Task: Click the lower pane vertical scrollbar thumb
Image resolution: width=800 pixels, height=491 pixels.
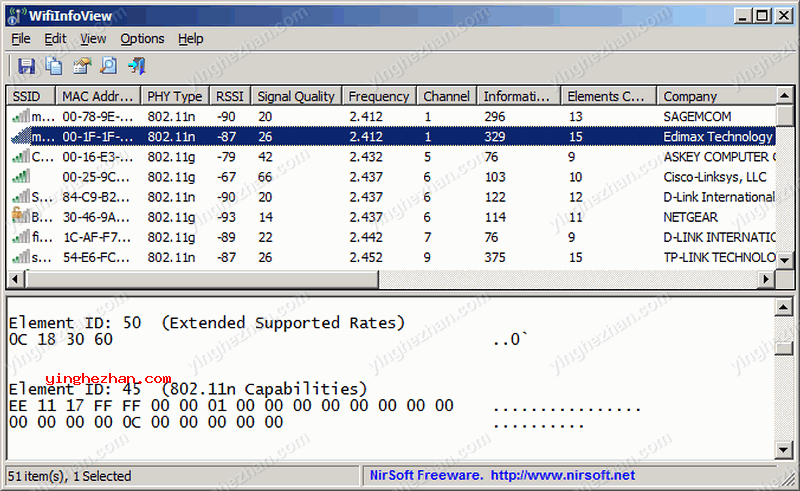Action: pyautogui.click(x=784, y=348)
